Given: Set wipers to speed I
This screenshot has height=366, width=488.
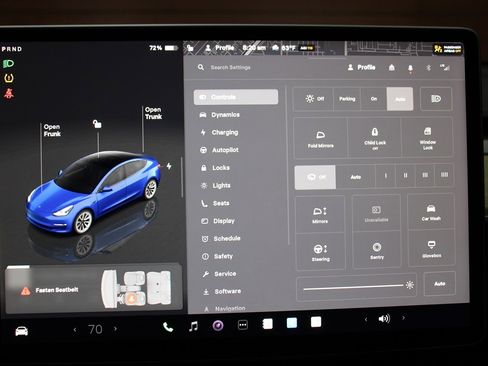Looking at the screenshot, I should [x=386, y=175].
